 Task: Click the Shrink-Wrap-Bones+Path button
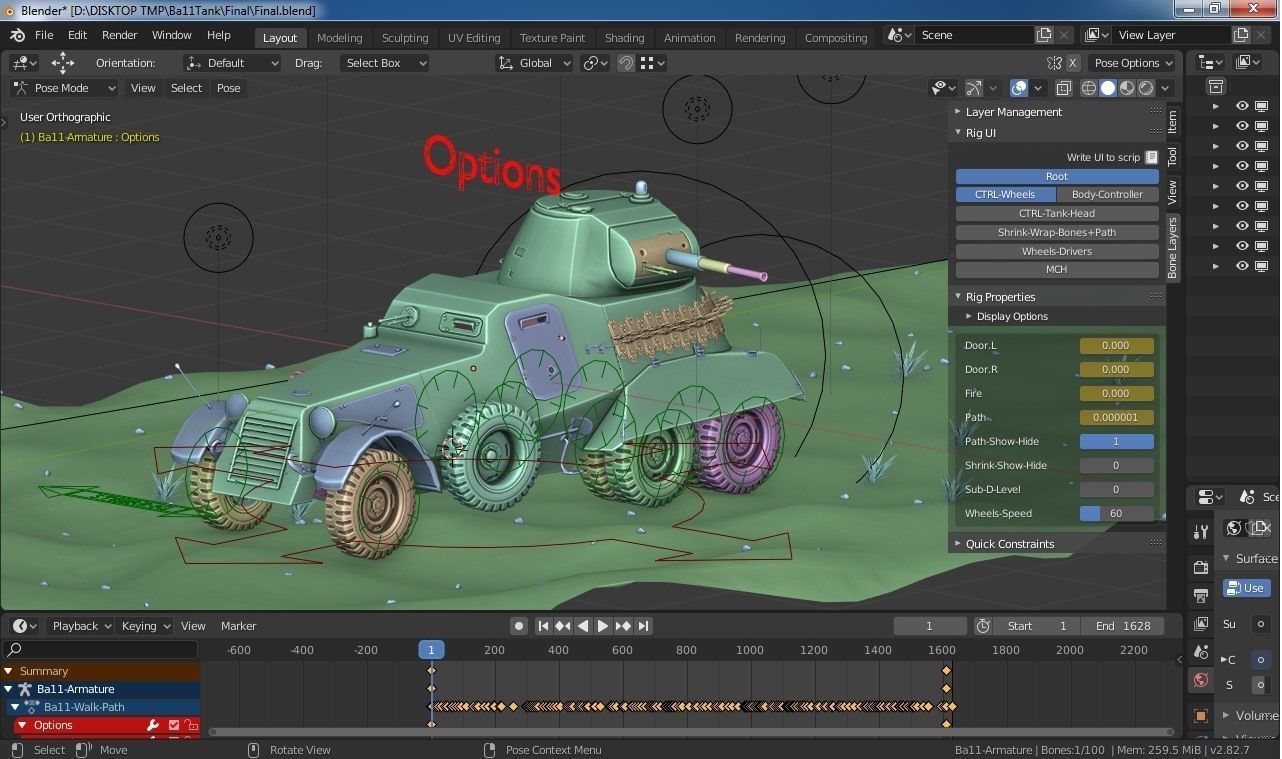coord(1057,232)
